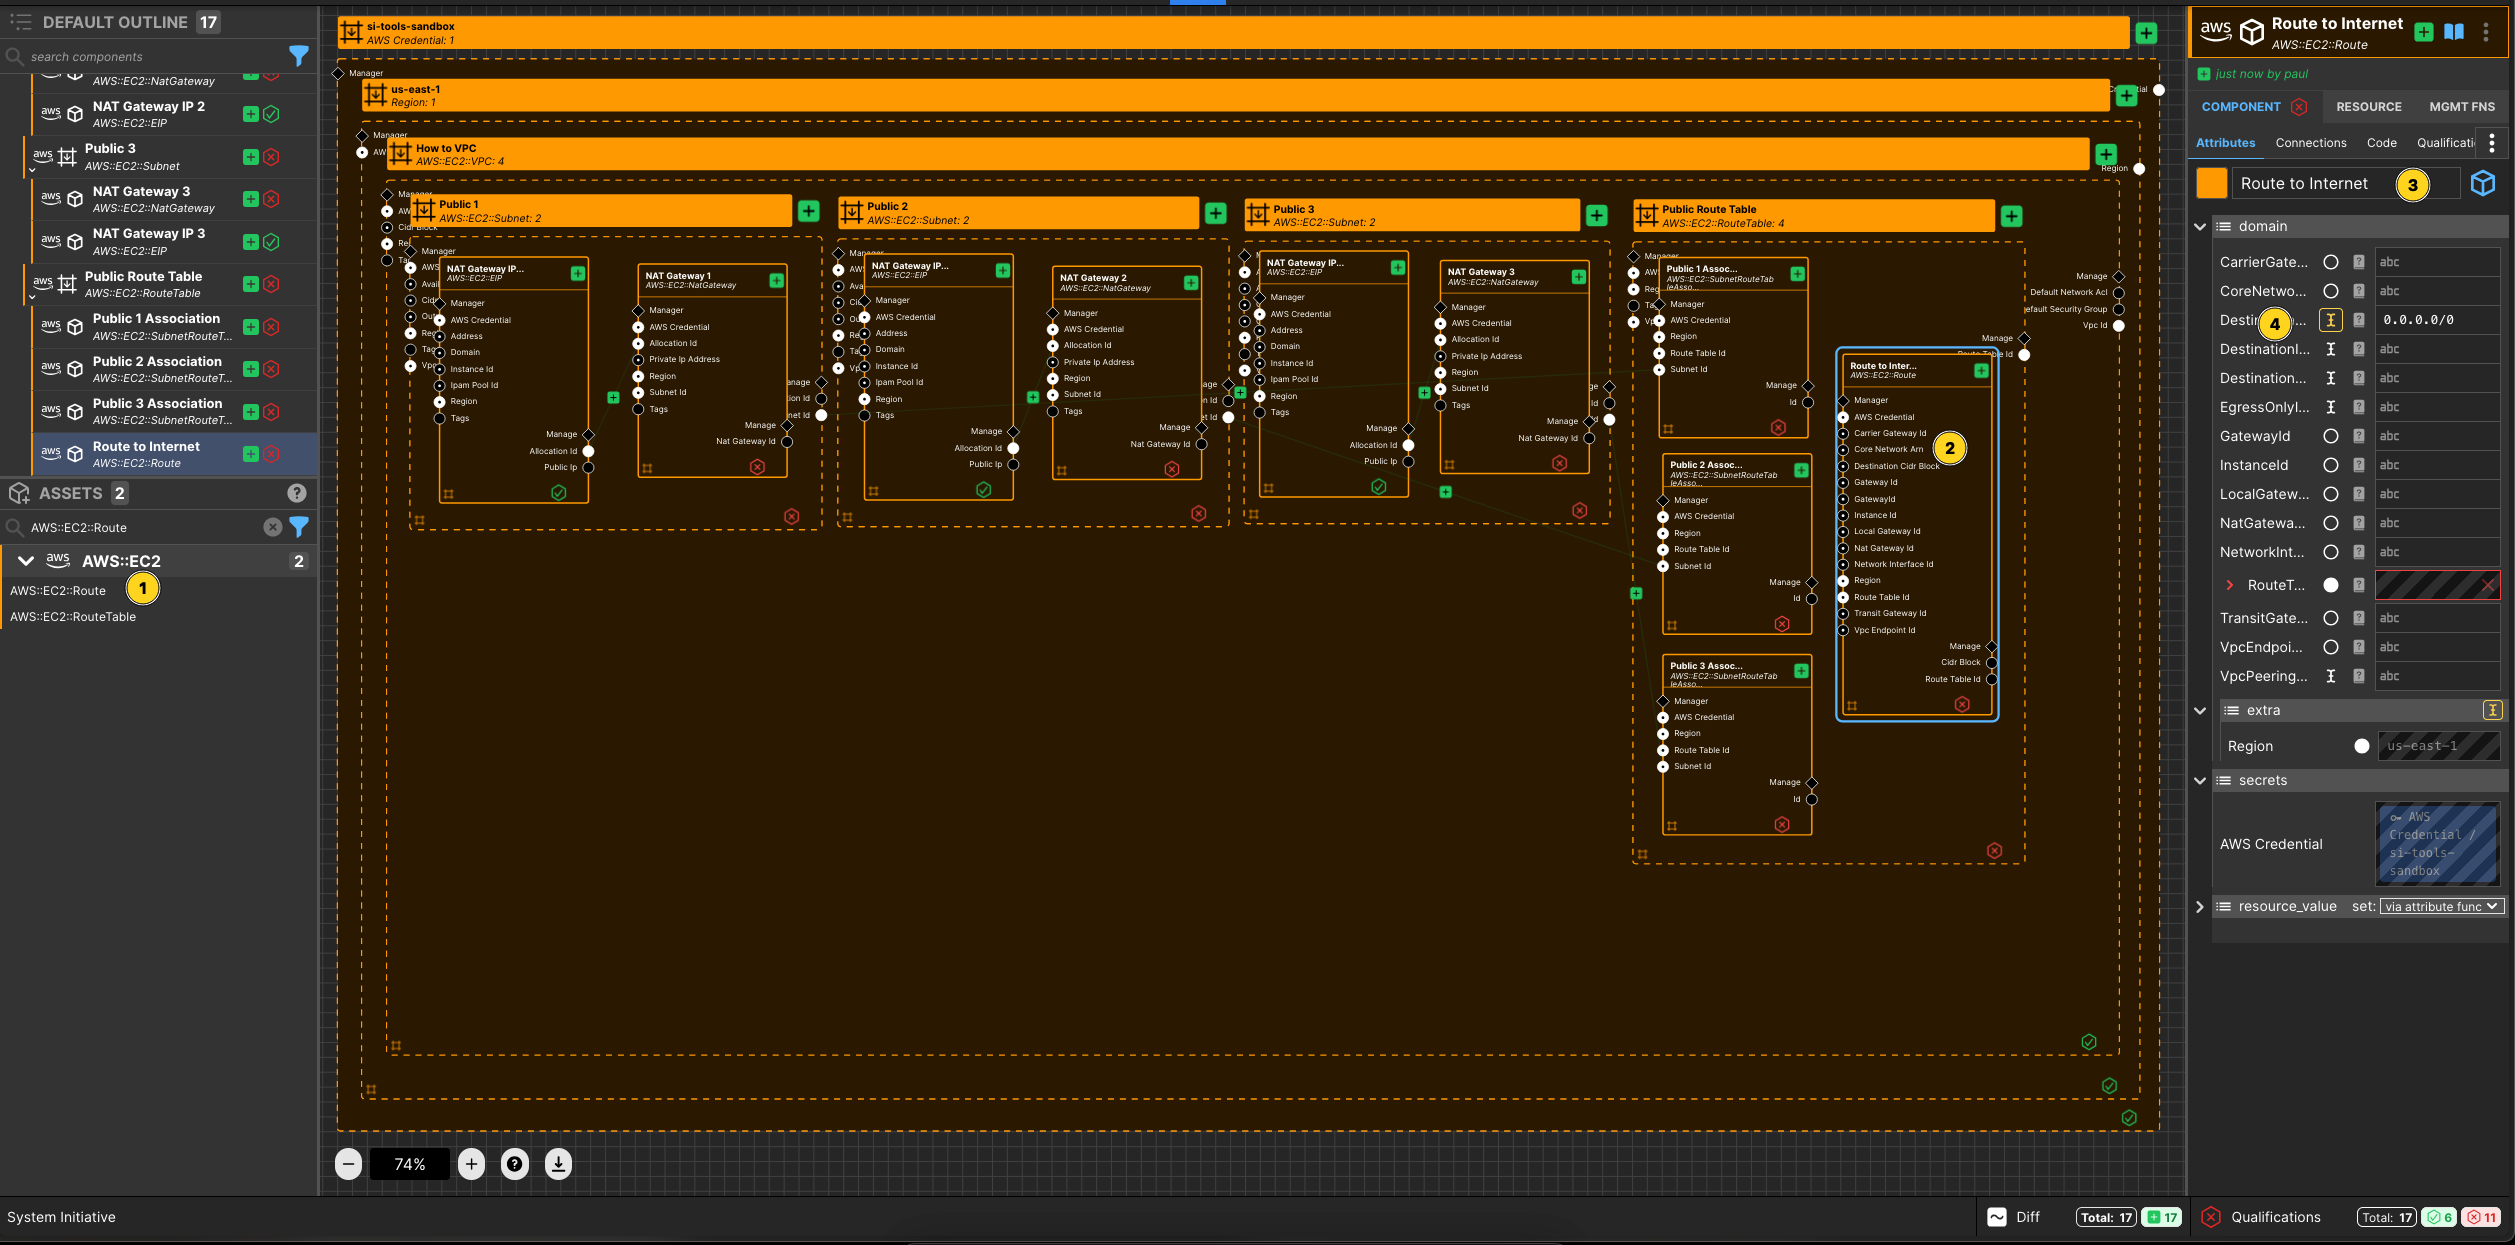The width and height of the screenshot is (2515, 1245).
Task: Select AWS::EC2::Route asset
Action: point(58,591)
